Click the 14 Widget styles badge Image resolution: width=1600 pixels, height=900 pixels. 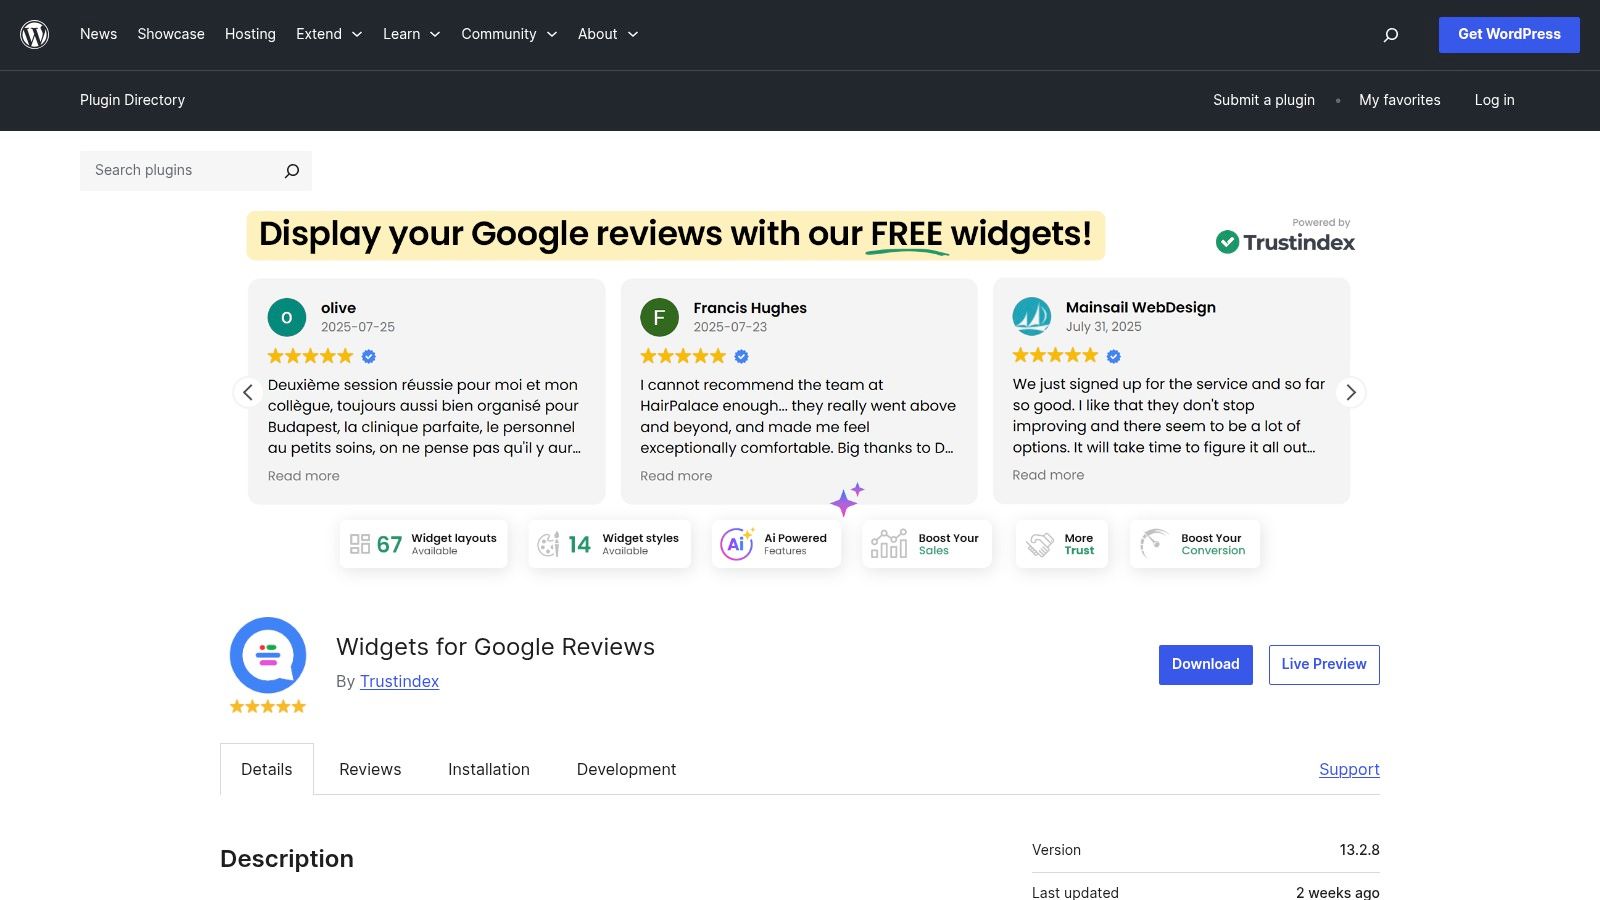tap(609, 544)
